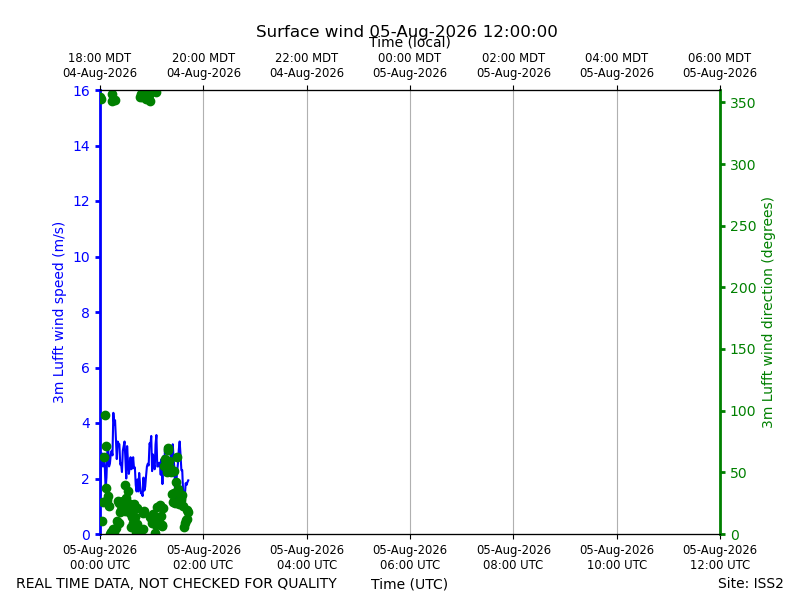This screenshot has width=800, height=600.
Task: Click the REAL TIME DATA quality notice
Action: click(177, 583)
